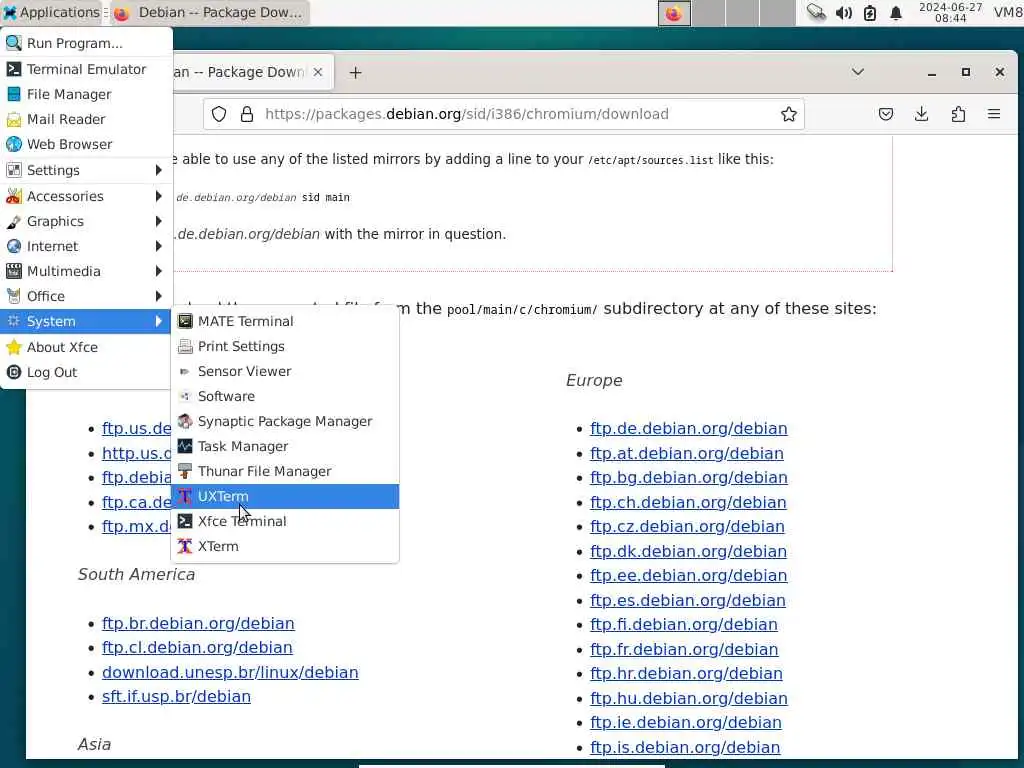
Task: Expand the Internet submenu
Action: [x=86, y=246]
